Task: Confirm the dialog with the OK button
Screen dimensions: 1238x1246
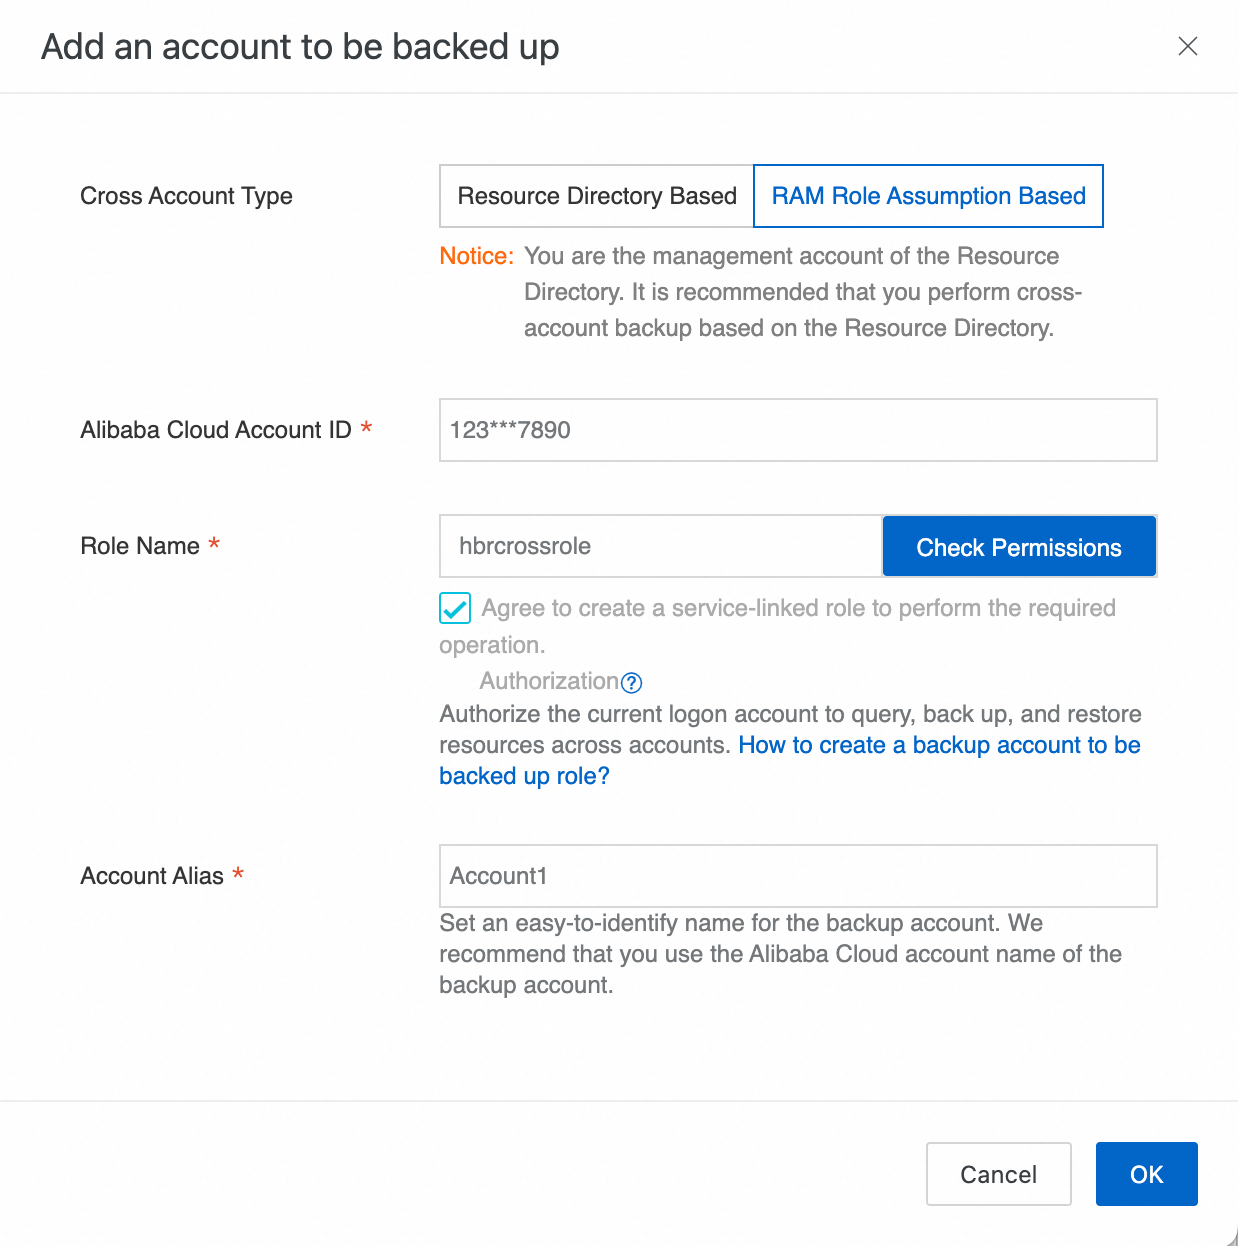Action: pyautogui.click(x=1146, y=1174)
